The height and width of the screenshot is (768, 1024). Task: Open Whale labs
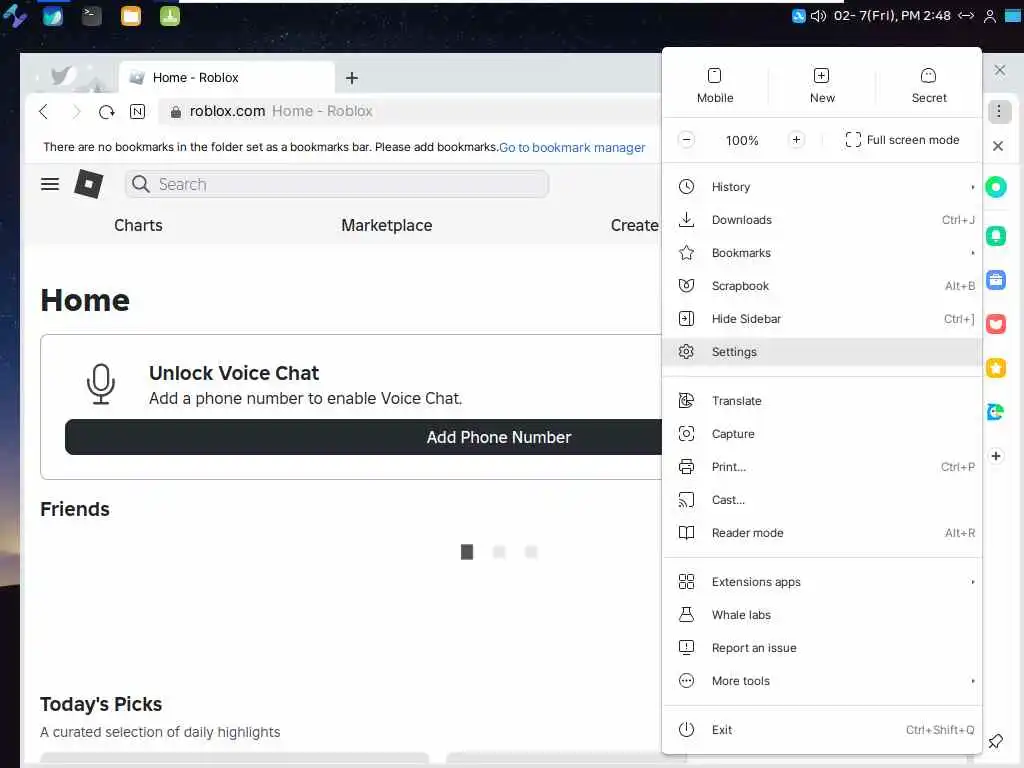(822, 615)
